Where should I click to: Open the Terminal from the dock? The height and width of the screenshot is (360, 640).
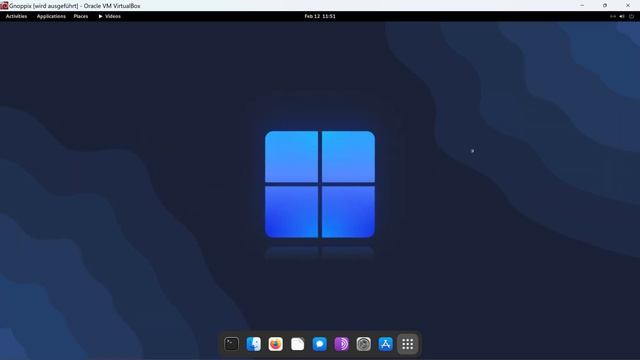click(x=231, y=344)
